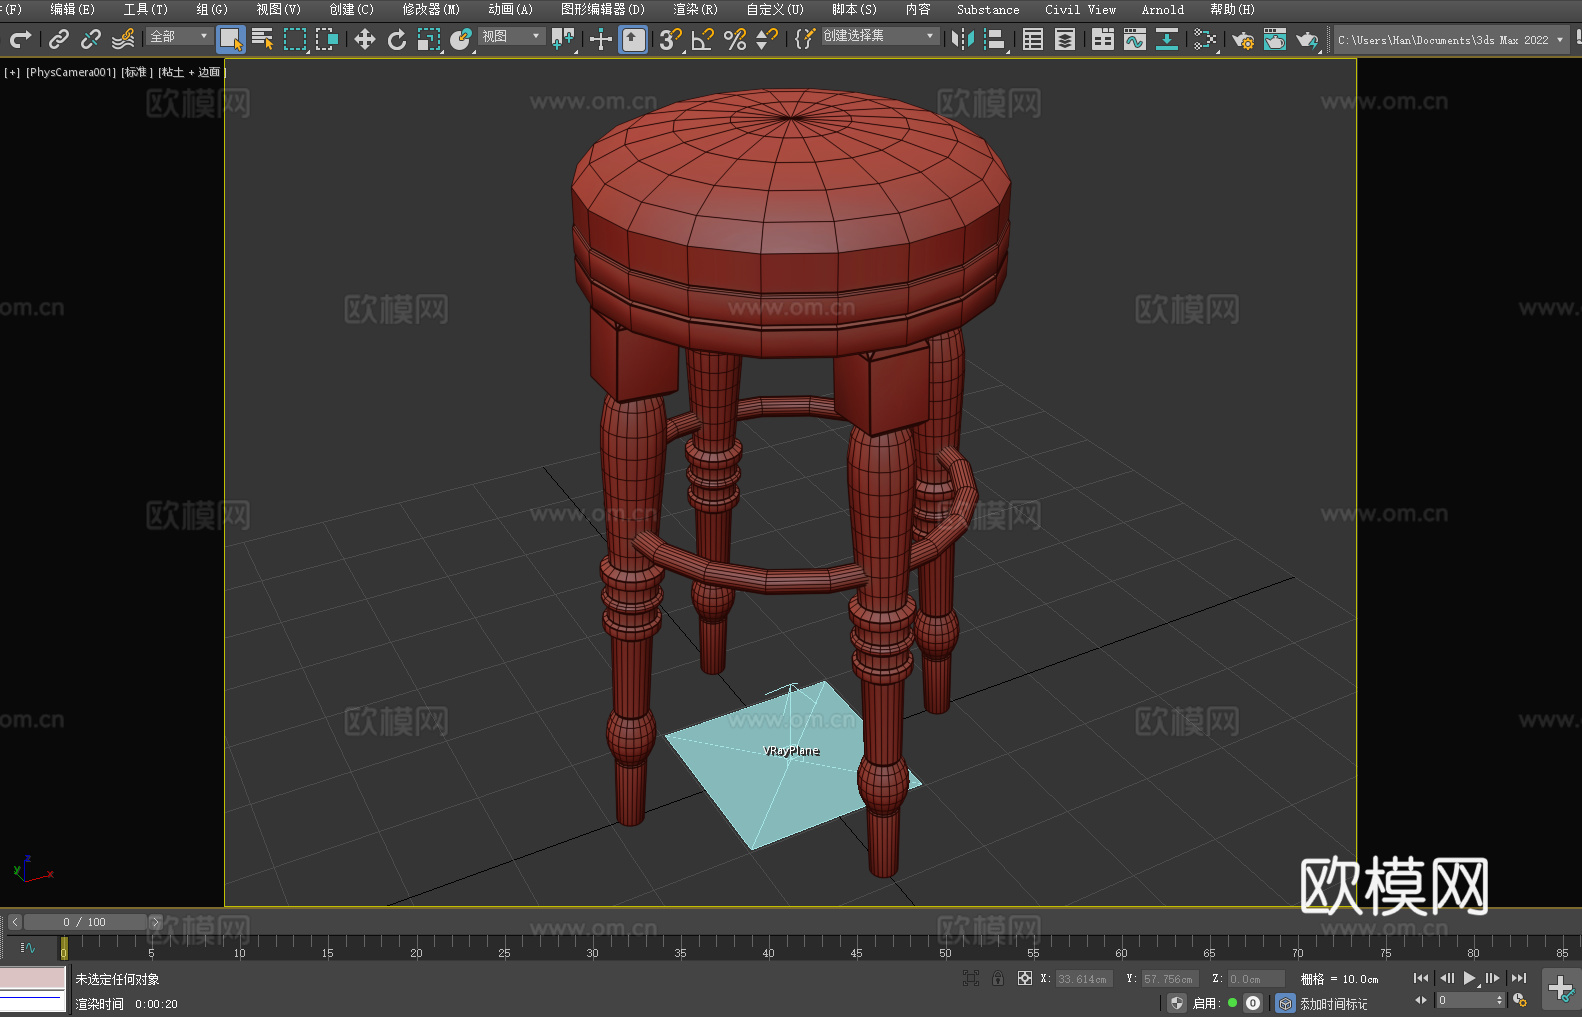Click the Y coordinate field
This screenshot has width=1582, height=1017.
[1170, 979]
